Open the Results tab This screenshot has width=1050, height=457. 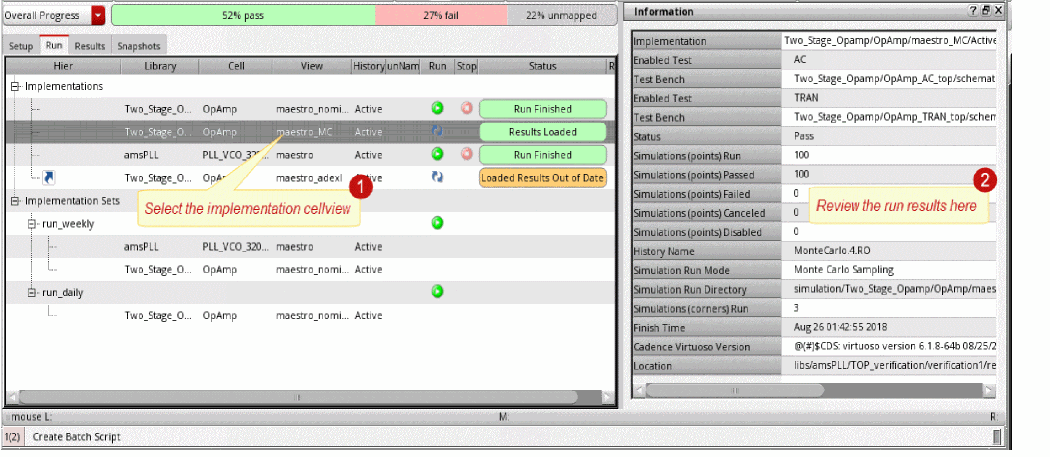tap(90, 46)
